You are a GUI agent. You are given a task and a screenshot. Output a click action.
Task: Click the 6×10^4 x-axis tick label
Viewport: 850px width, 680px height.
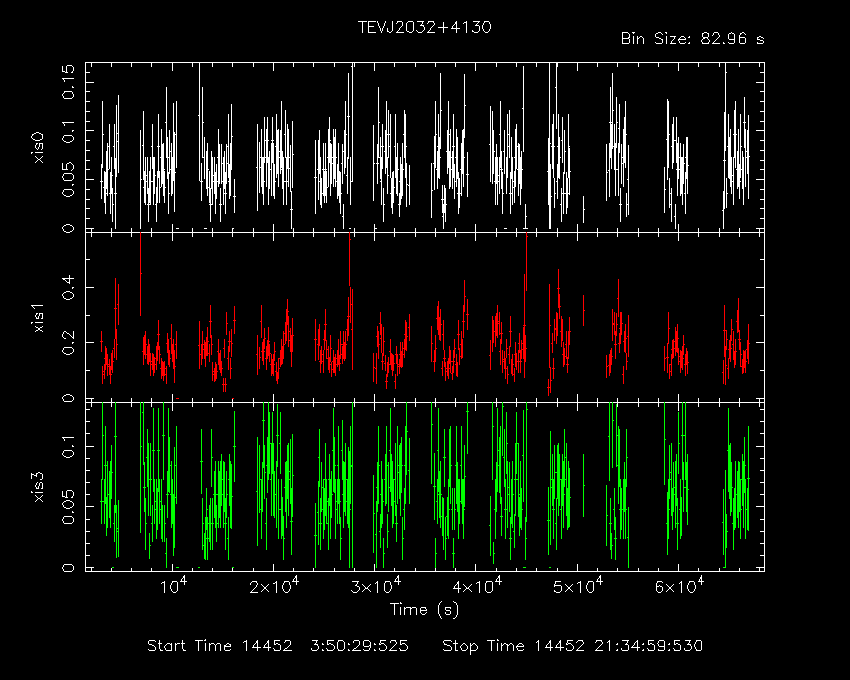[680, 586]
